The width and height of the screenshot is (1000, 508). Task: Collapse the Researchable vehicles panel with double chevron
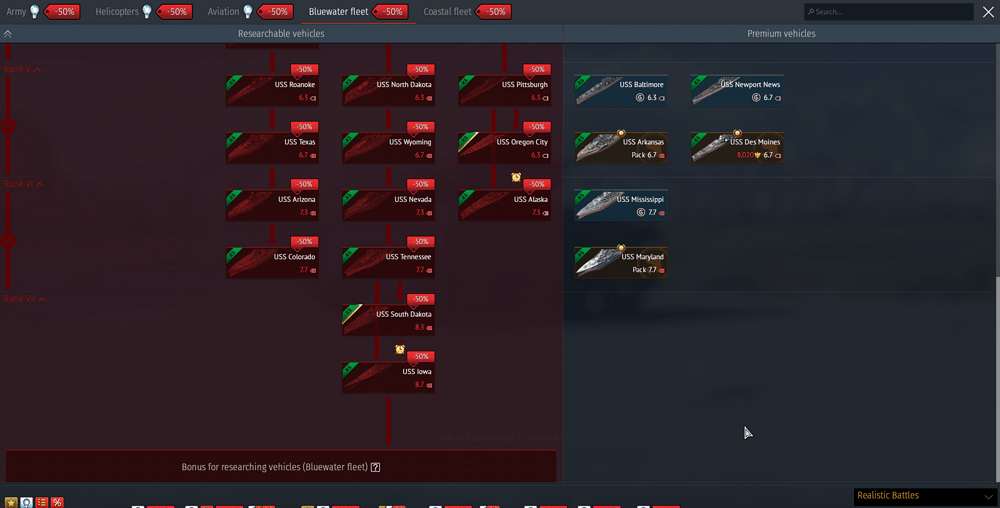tap(8, 34)
